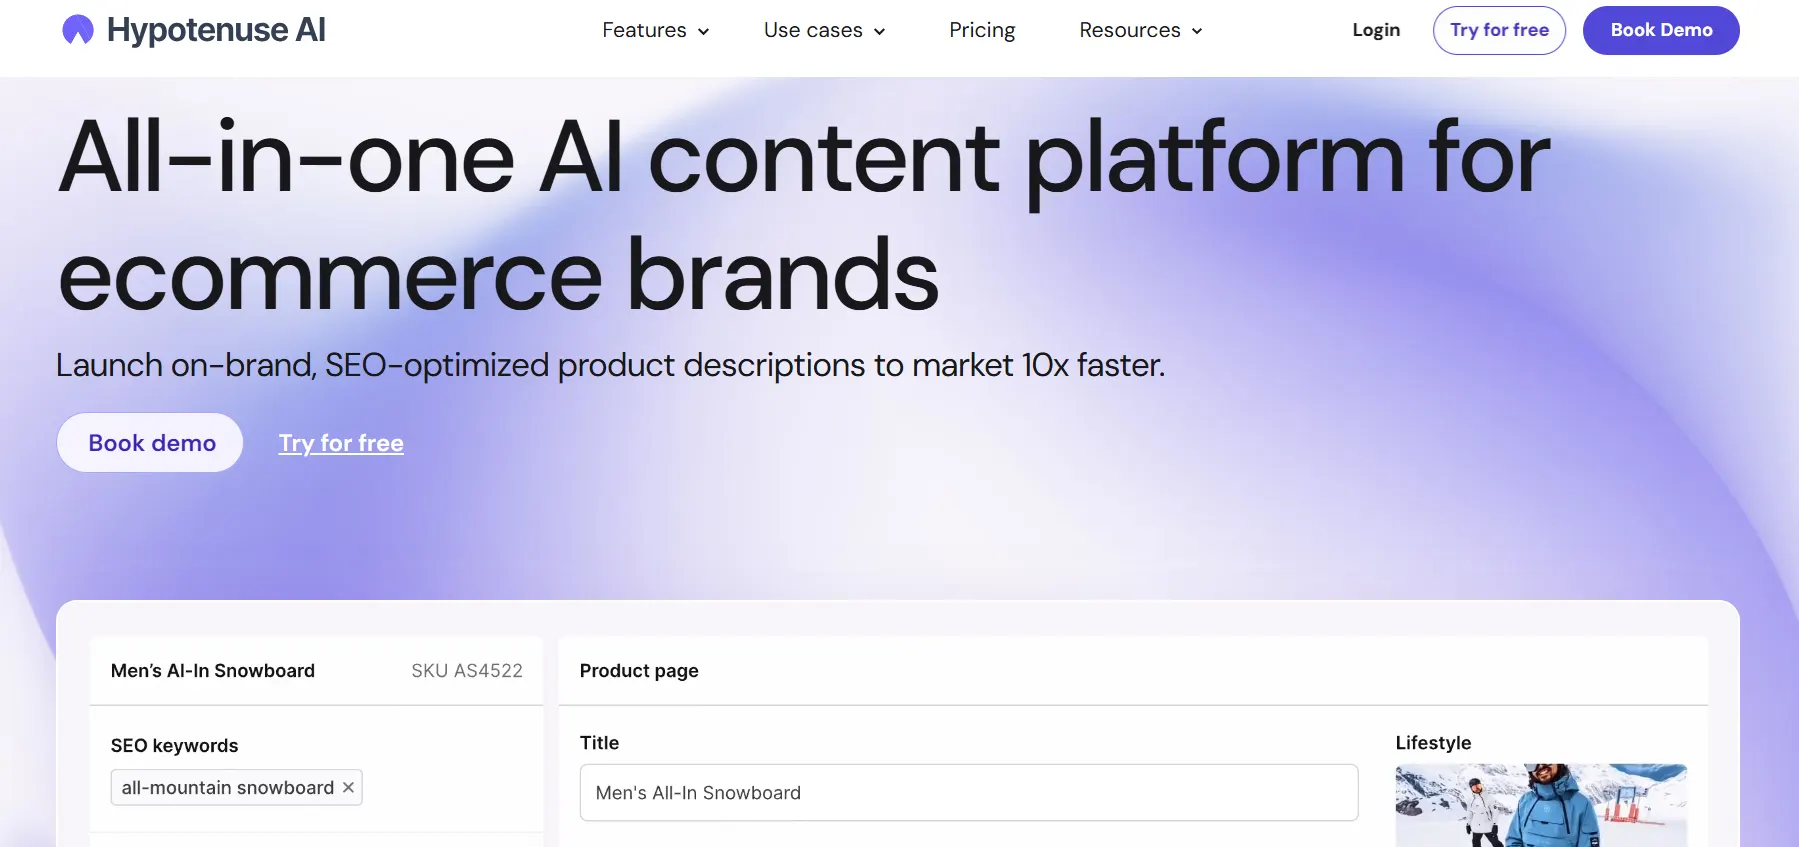Viewport: 1799px width, 847px height.
Task: Click the SEO keywords section label
Action: (174, 746)
